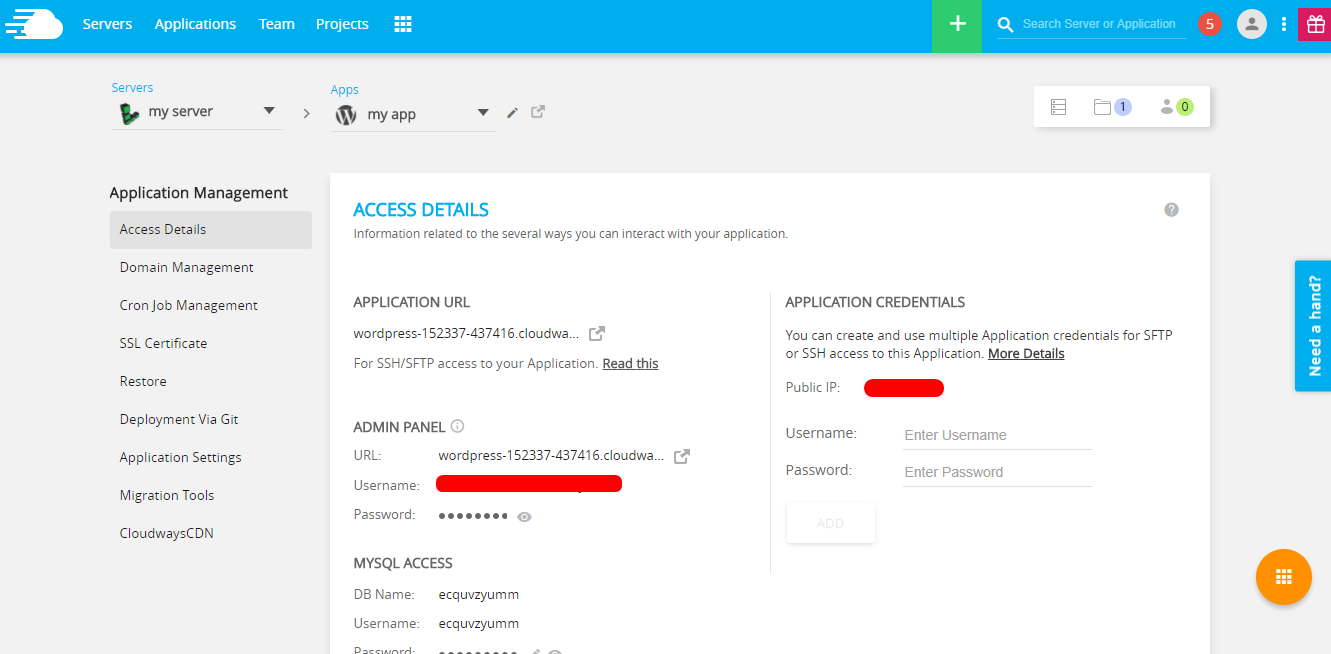Expand the 'my server' dropdown
This screenshot has height=654, width=1331.
(x=196, y=112)
